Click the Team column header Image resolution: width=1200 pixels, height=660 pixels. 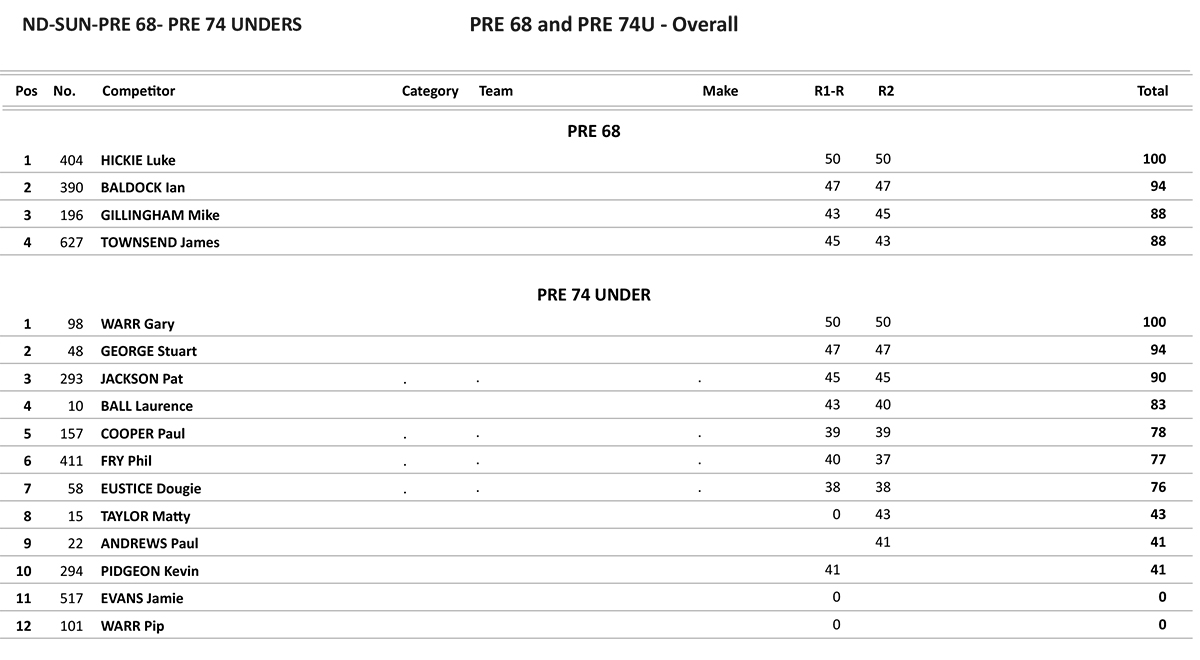coord(496,91)
